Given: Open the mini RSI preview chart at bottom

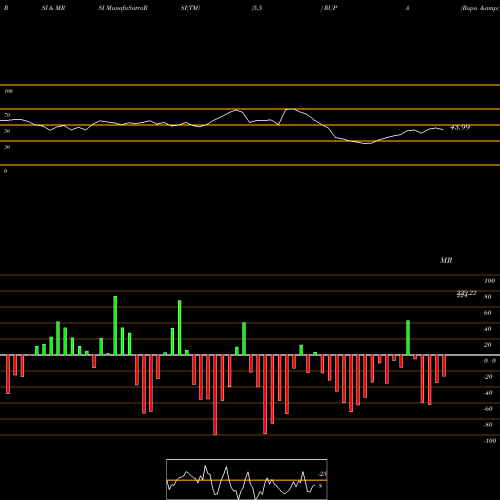Looking at the screenshot, I should 247,479.
